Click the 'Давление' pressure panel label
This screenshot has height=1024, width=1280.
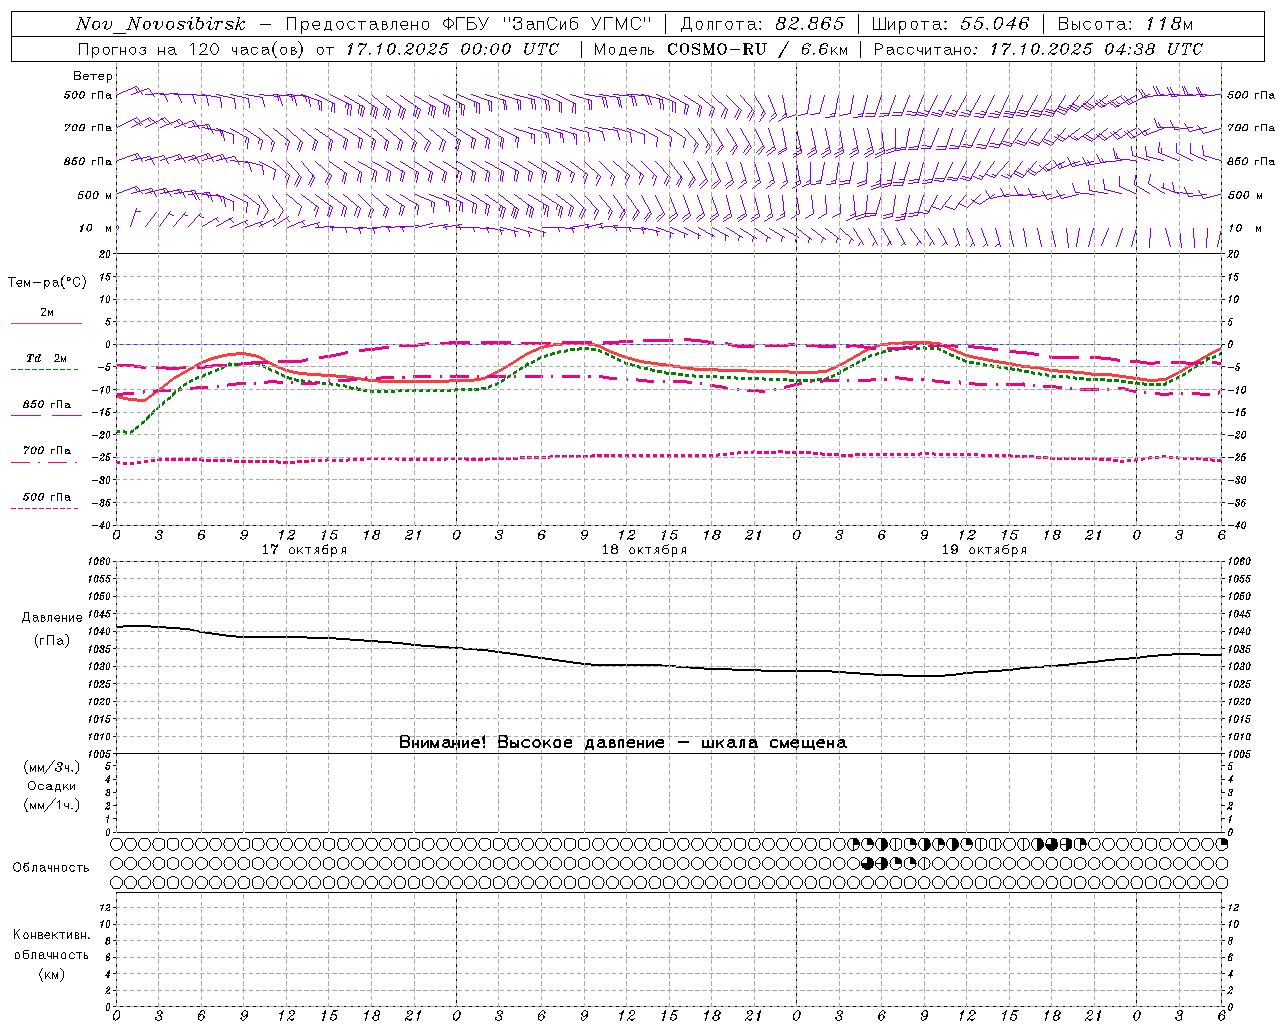point(51,618)
